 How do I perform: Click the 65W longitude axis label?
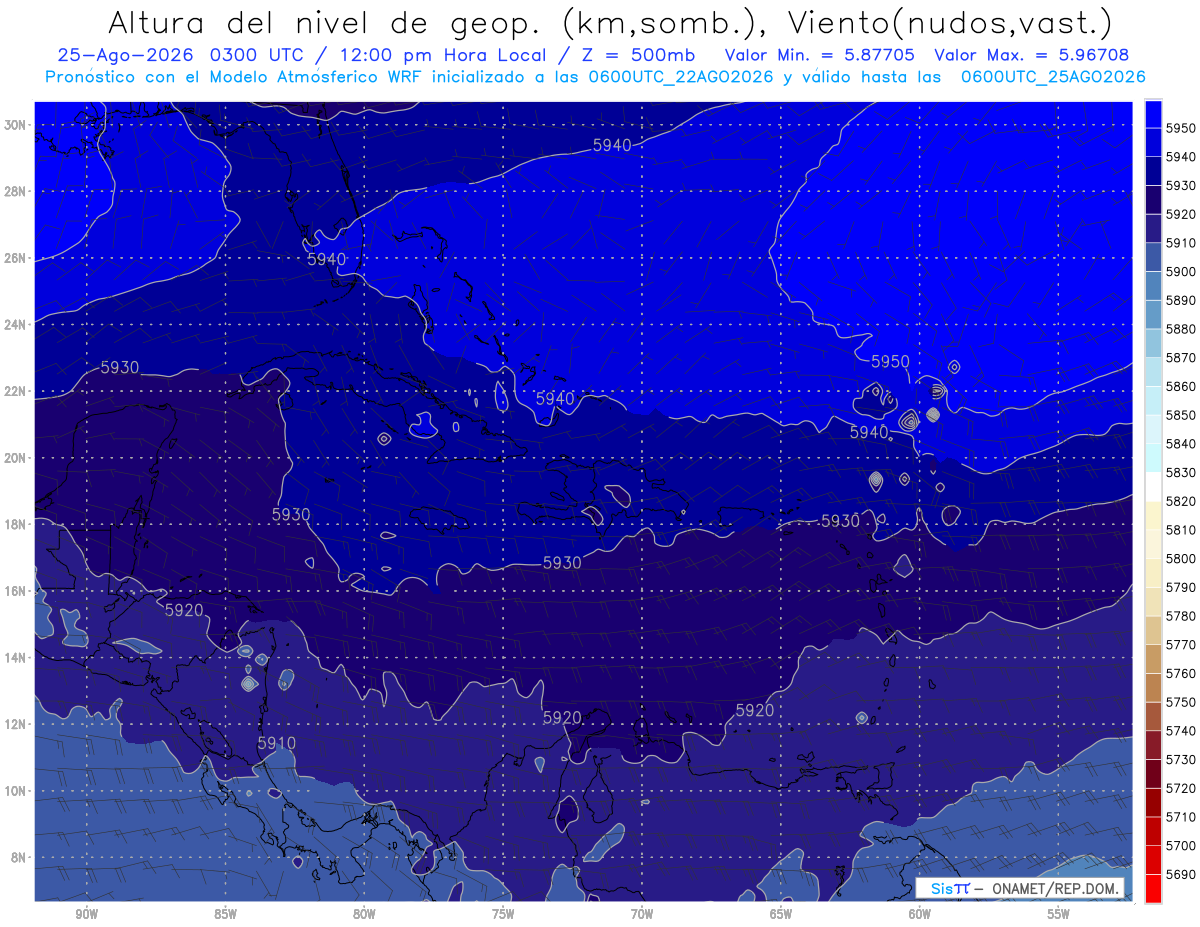click(781, 915)
